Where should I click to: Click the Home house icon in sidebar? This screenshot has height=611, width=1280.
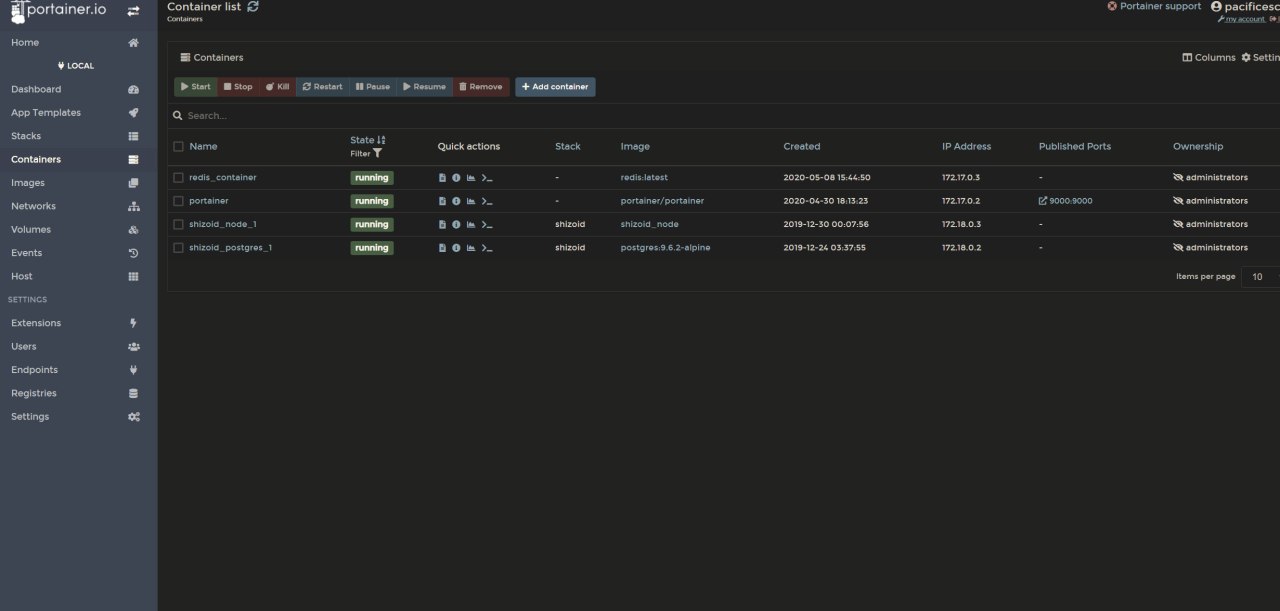[x=134, y=43]
